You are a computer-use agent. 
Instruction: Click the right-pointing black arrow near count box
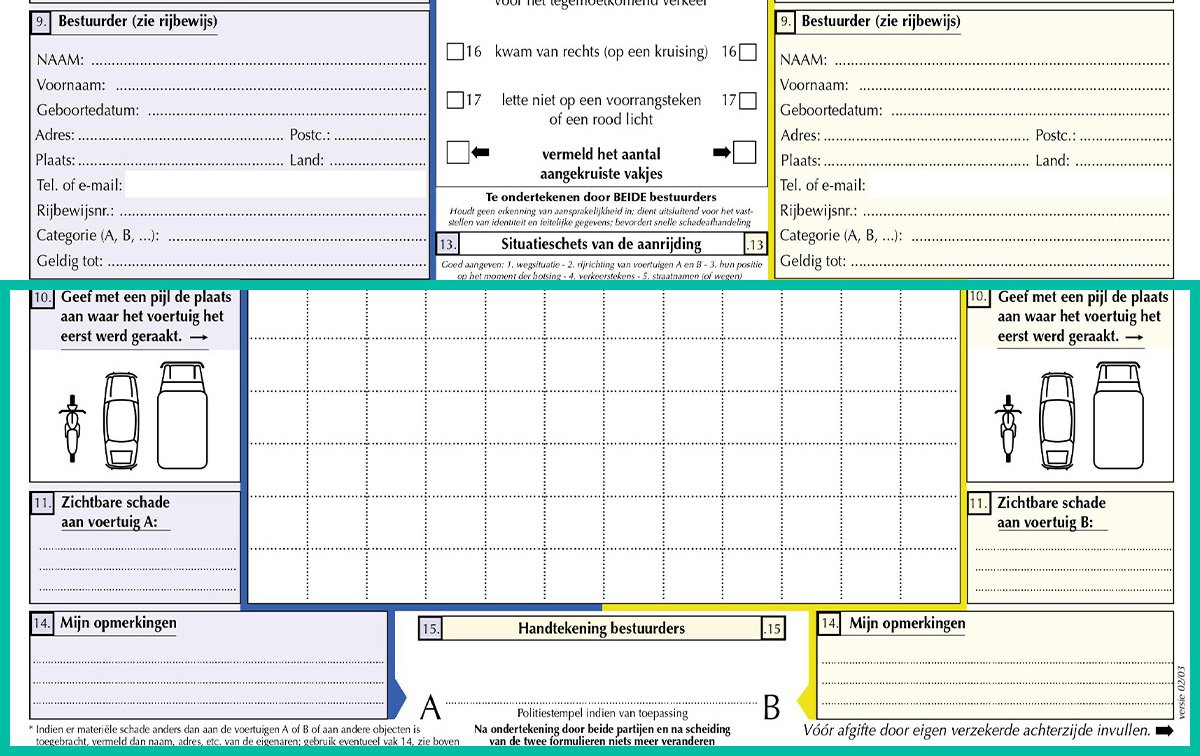[x=722, y=152]
